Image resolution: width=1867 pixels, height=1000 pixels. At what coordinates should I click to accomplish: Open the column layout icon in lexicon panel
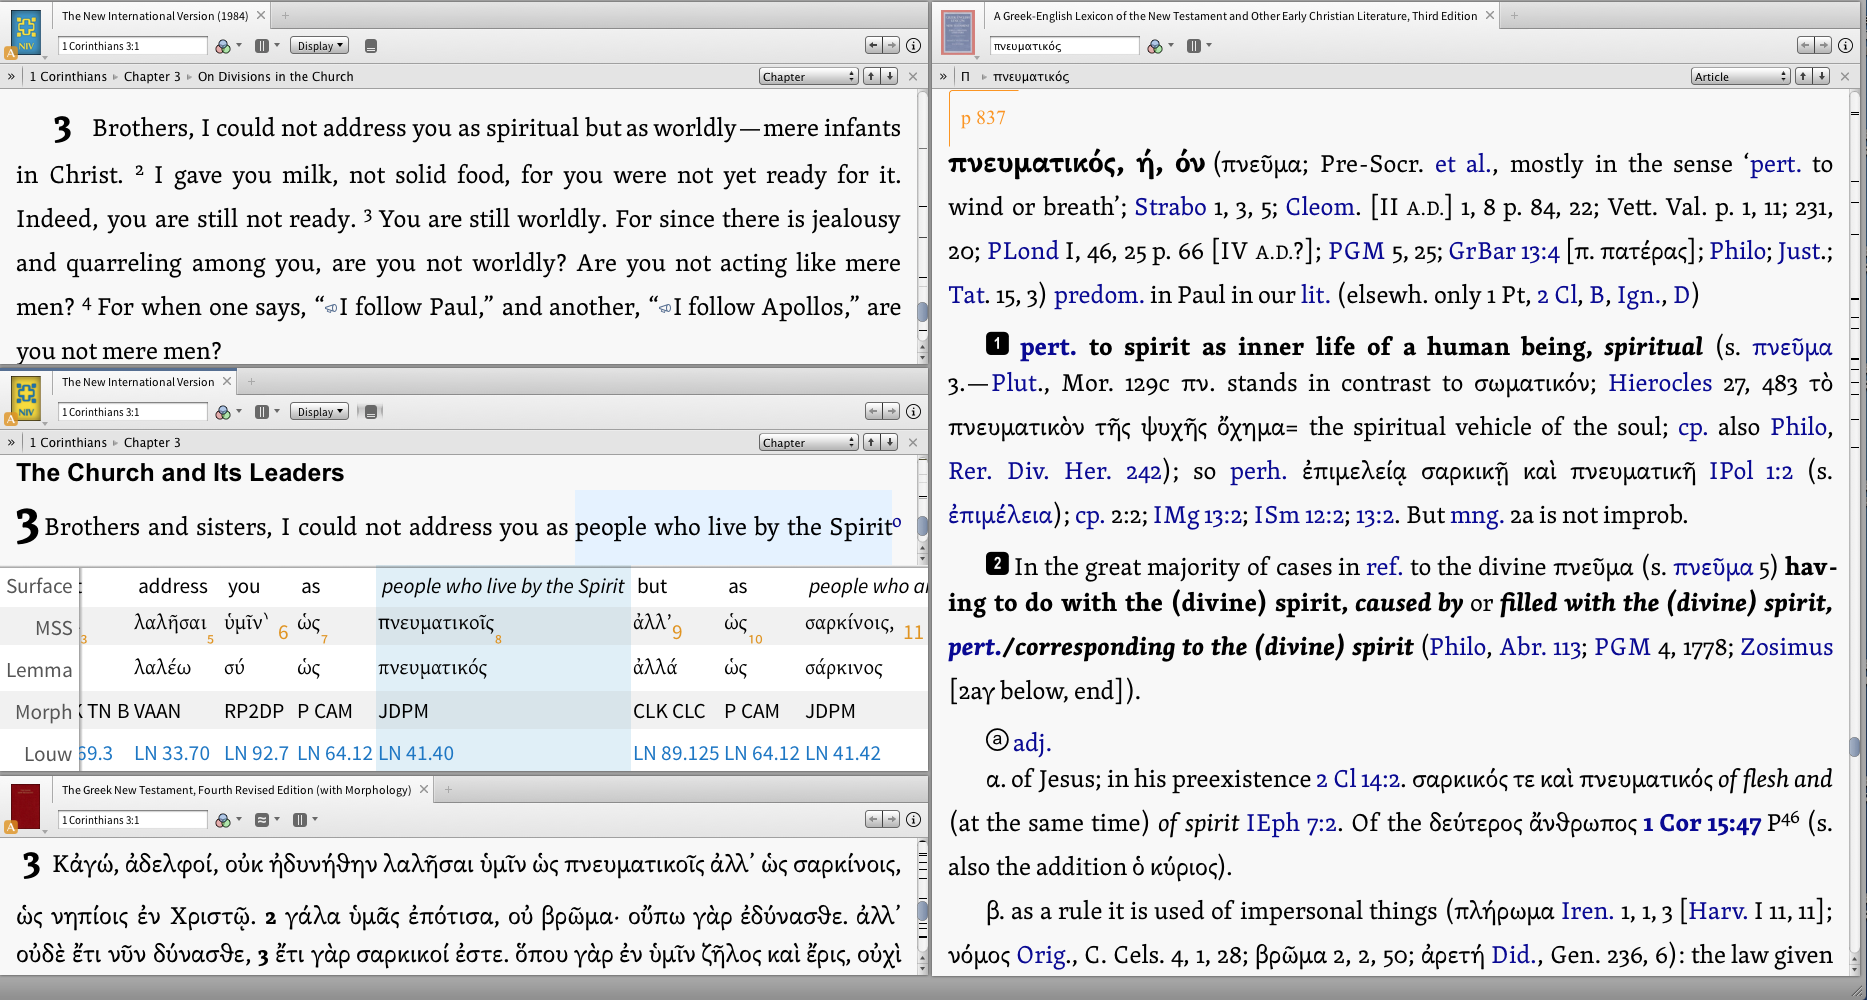point(1194,46)
